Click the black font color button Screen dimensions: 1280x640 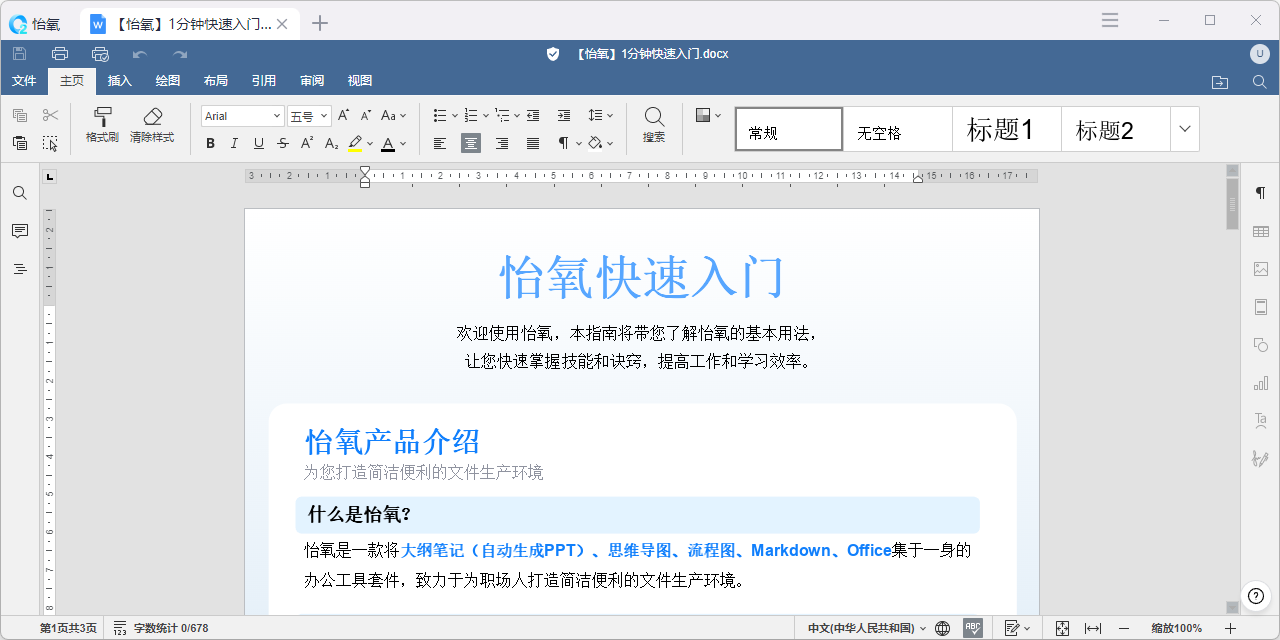pos(388,143)
